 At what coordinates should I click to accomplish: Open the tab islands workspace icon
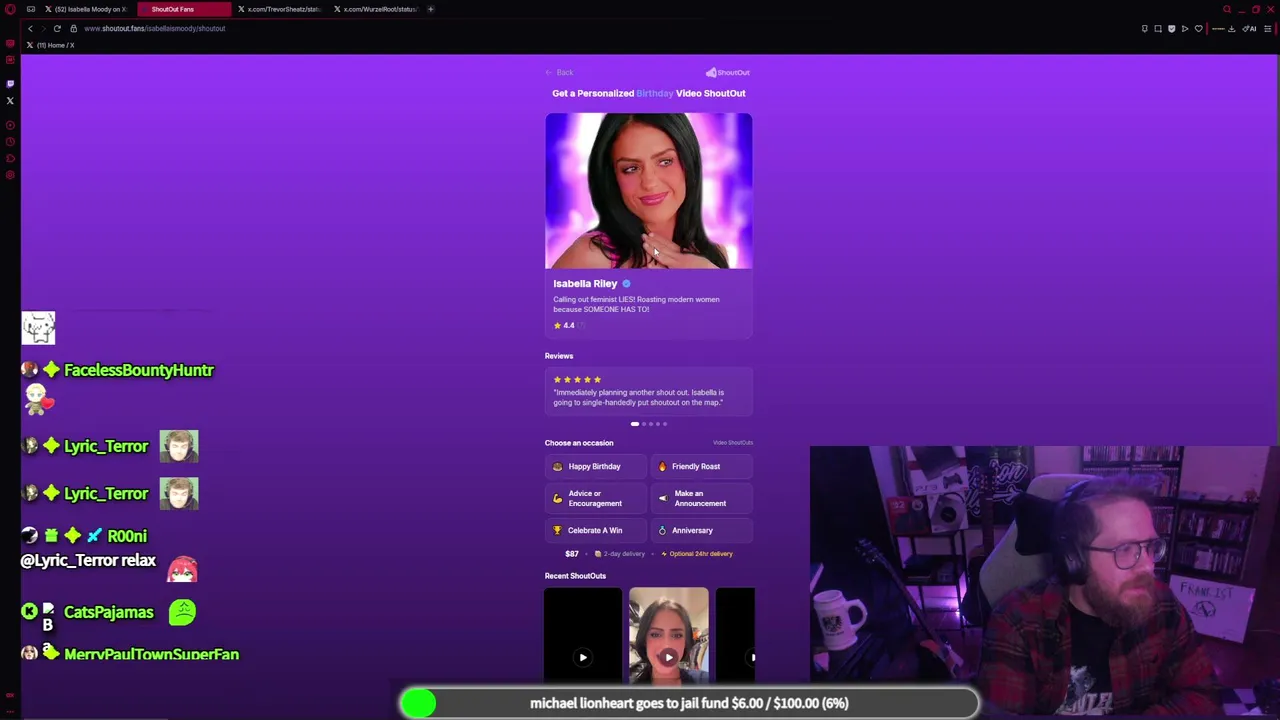[31, 9]
